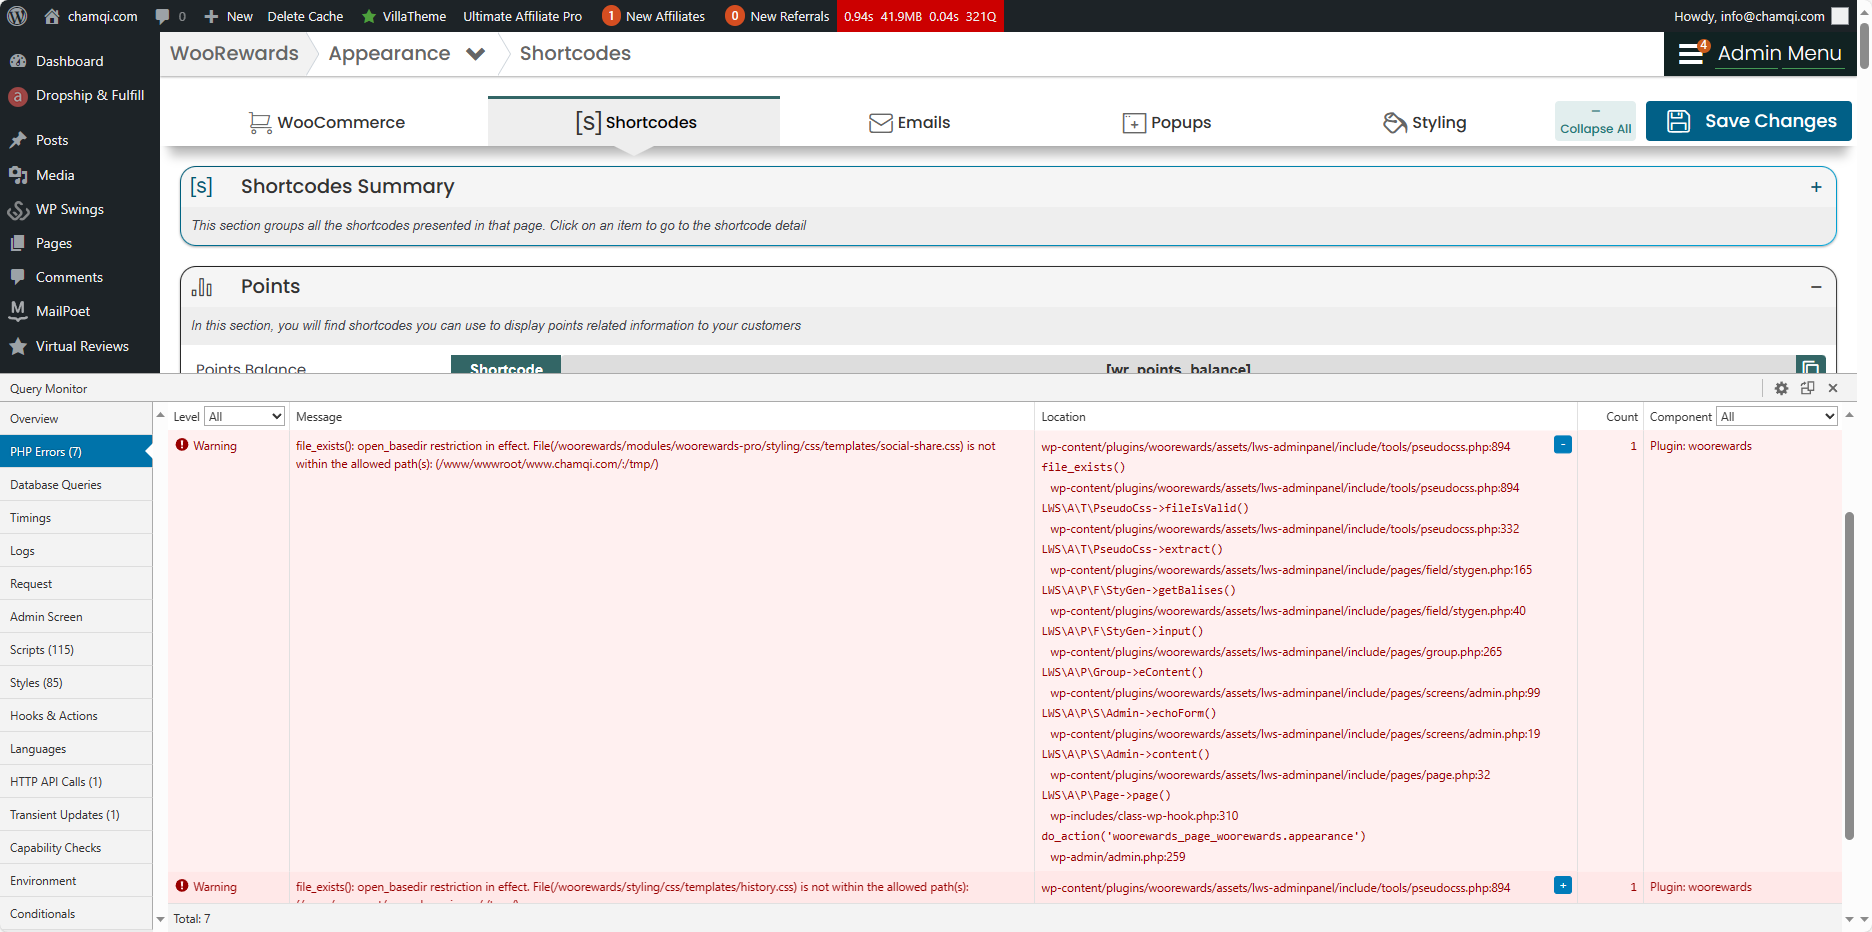This screenshot has width=1872, height=932.
Task: Open the Appearance breadcrumb dropdown arrow
Action: [x=475, y=54]
